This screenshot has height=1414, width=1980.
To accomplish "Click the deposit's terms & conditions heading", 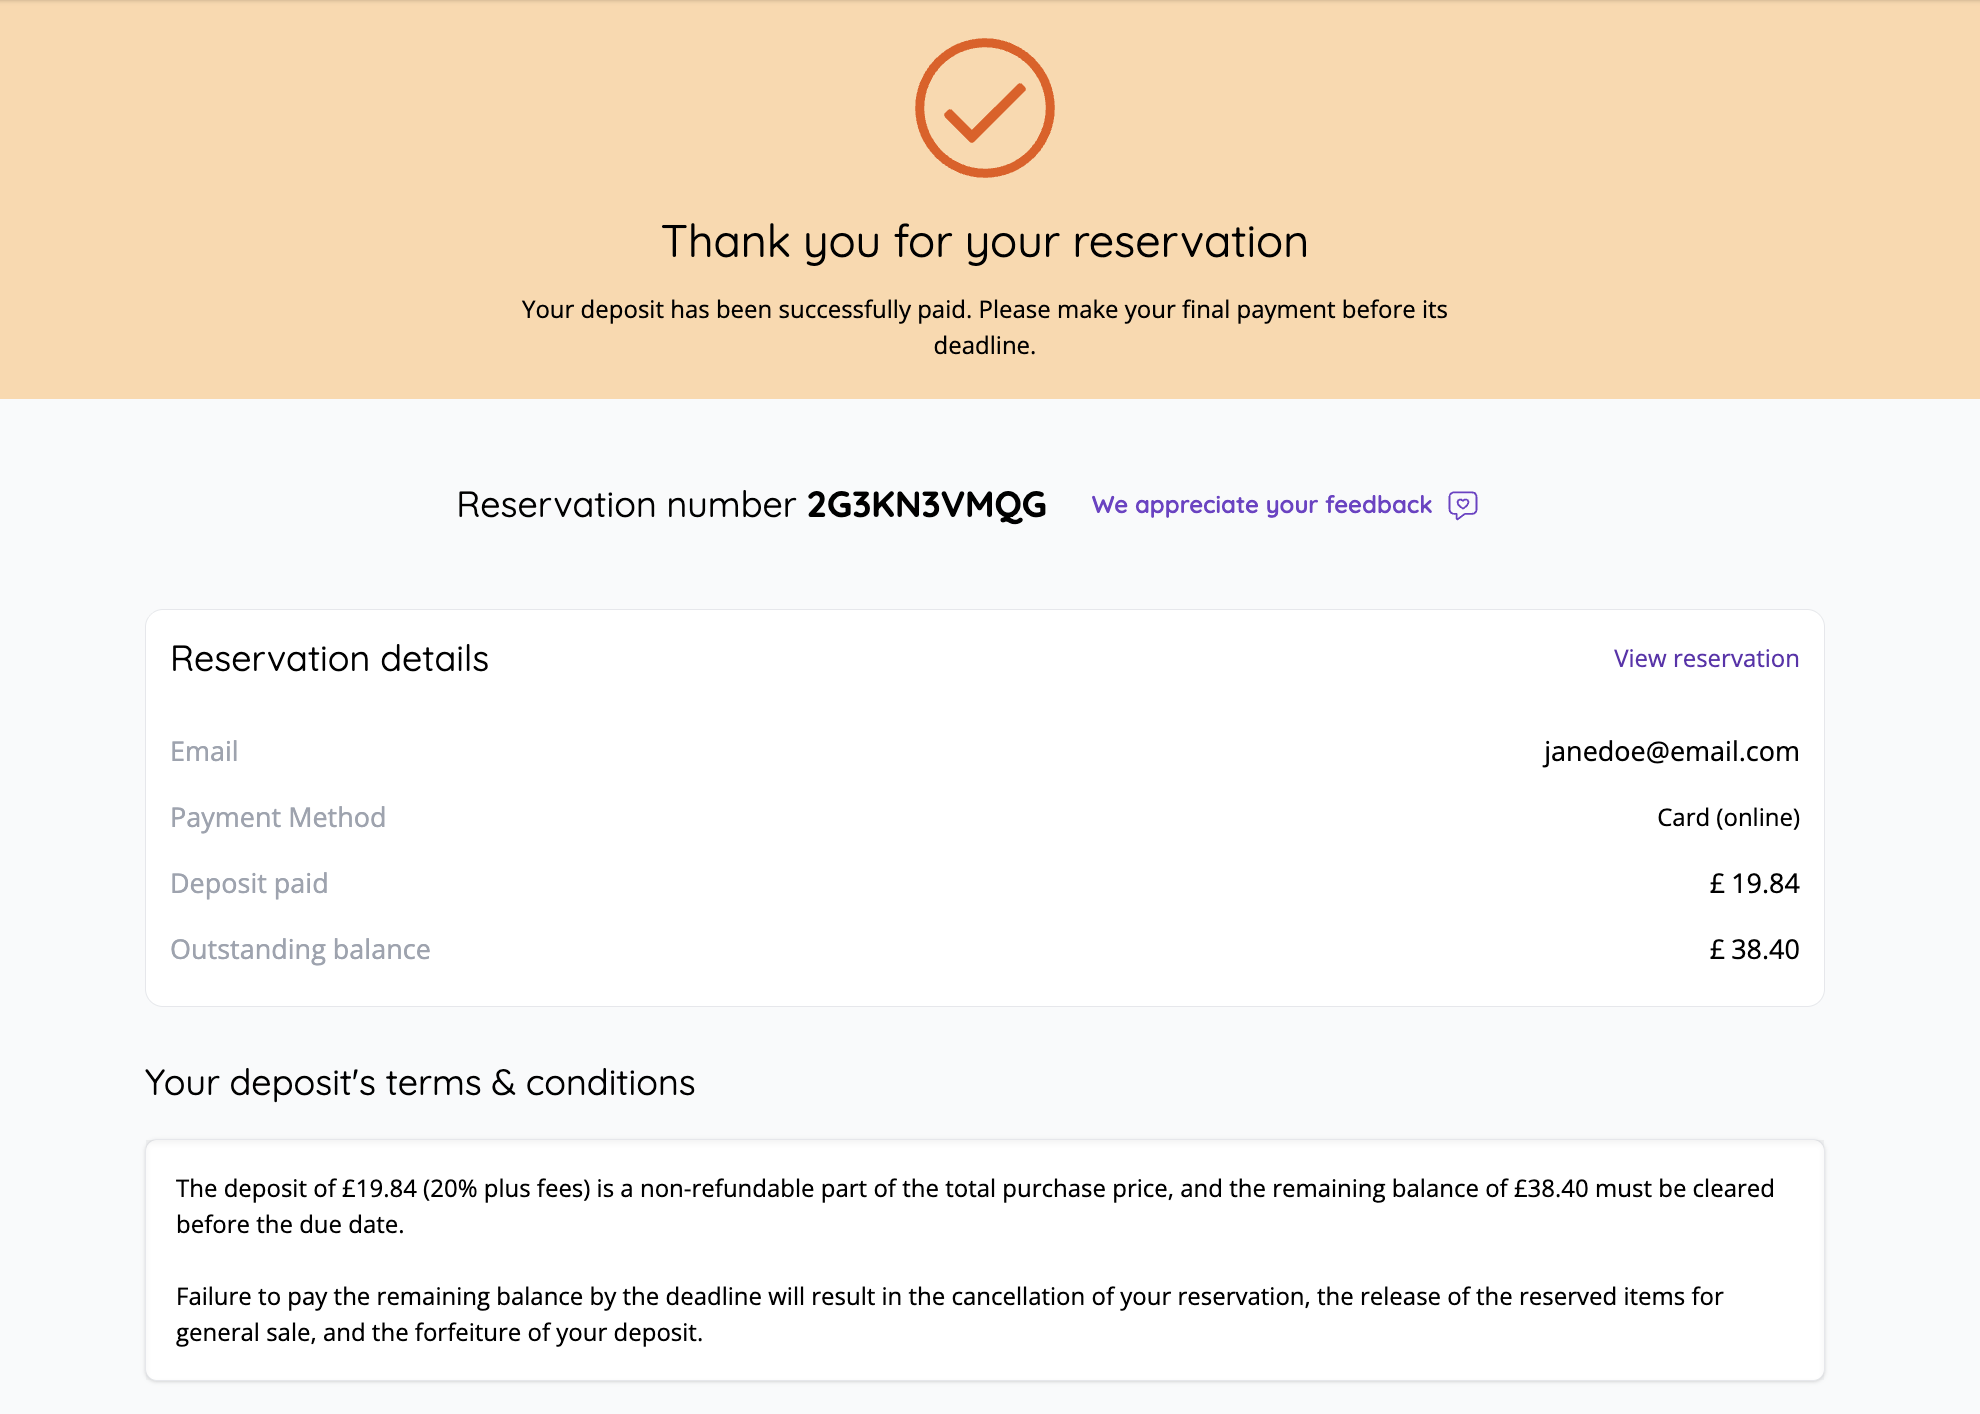I will coord(420,1083).
